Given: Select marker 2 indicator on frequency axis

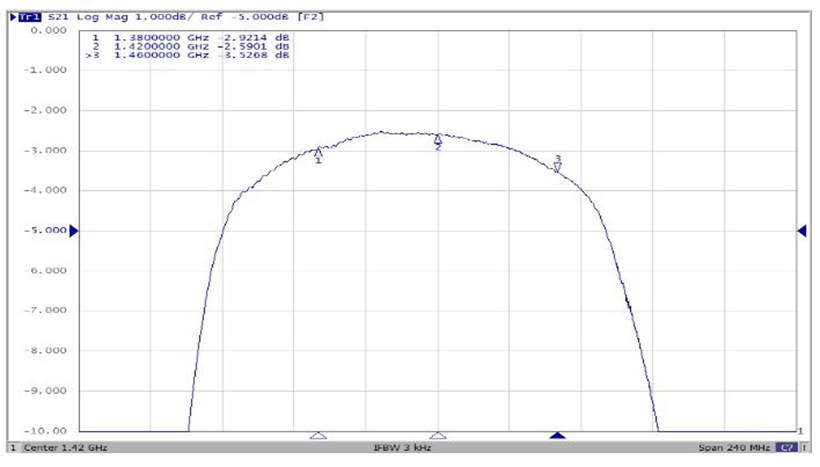Looking at the screenshot, I should click(438, 436).
